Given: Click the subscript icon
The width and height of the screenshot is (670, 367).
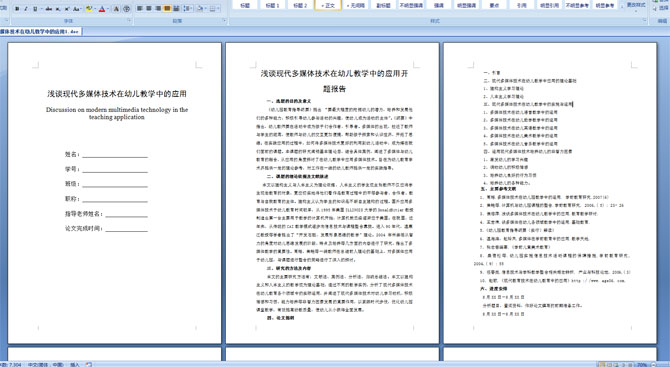Looking at the screenshot, I should tap(58, 9).
